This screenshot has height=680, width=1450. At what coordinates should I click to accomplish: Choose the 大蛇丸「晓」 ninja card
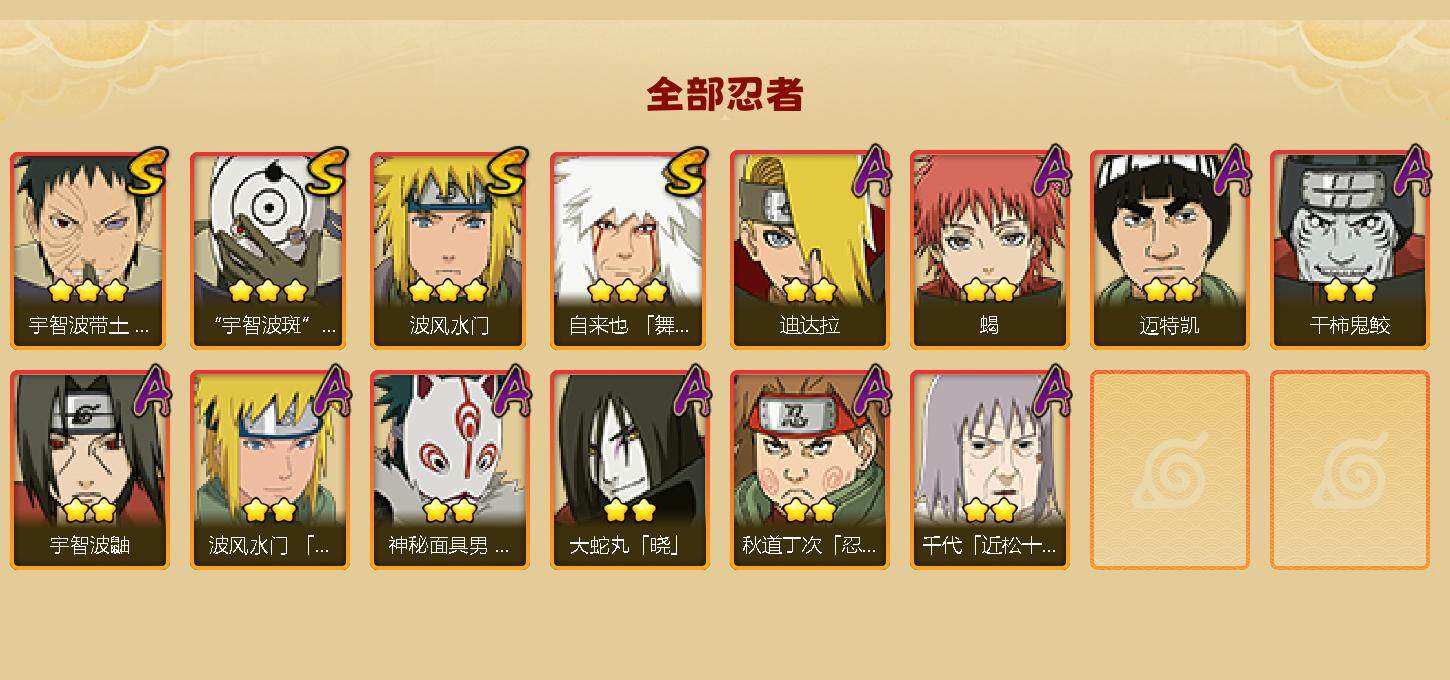click(630, 470)
